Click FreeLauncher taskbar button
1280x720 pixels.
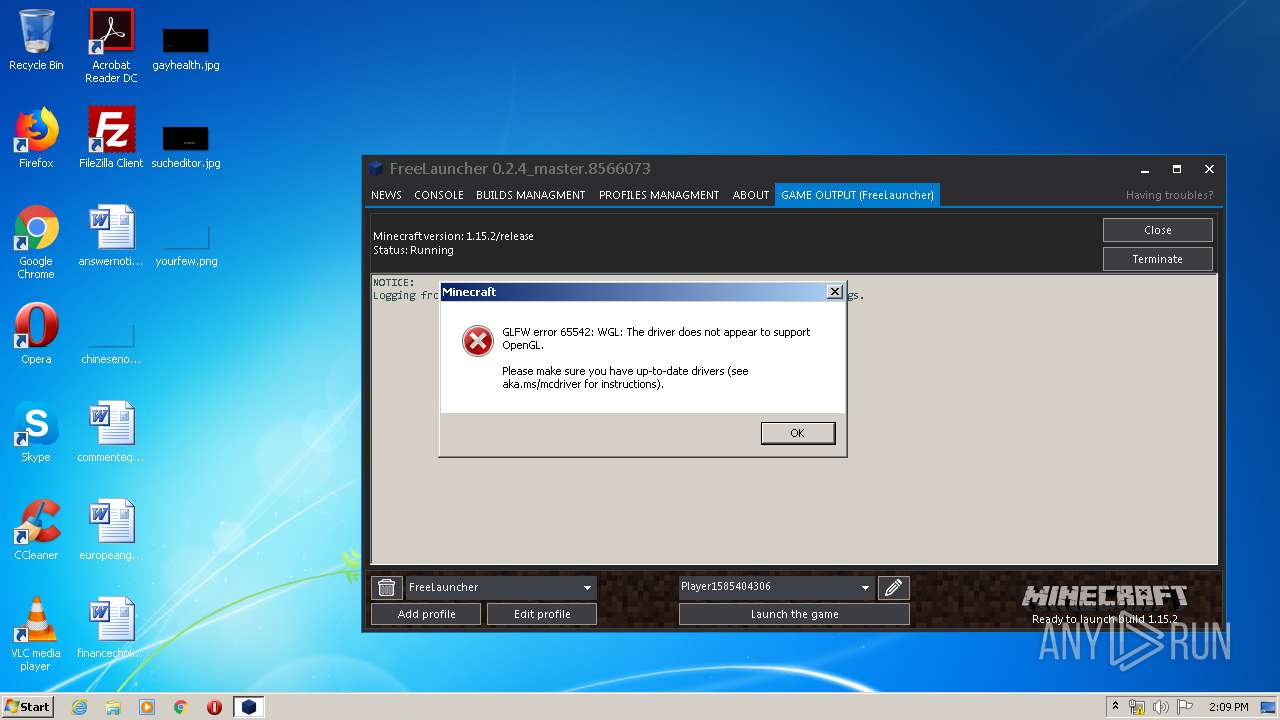[249, 707]
